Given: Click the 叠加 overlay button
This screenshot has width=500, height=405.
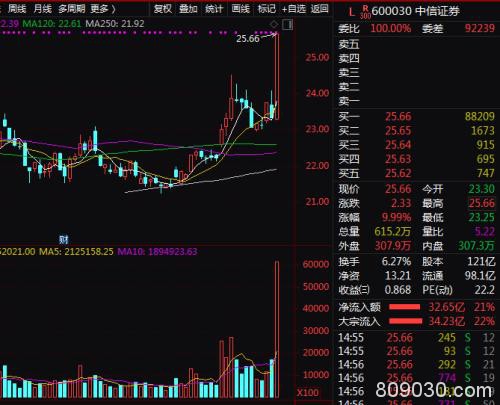Looking at the screenshot, I should 188,9.
